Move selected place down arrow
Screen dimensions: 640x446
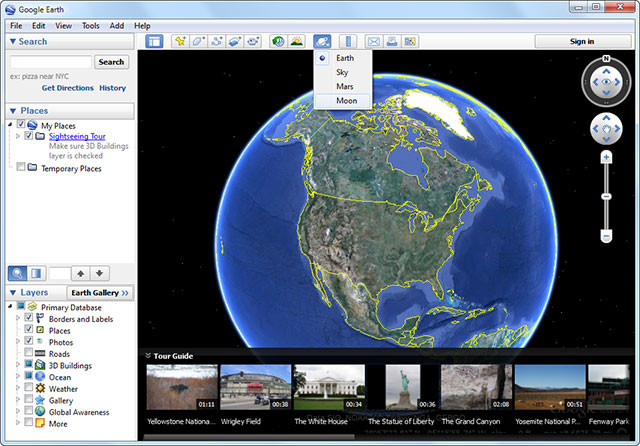[100, 273]
